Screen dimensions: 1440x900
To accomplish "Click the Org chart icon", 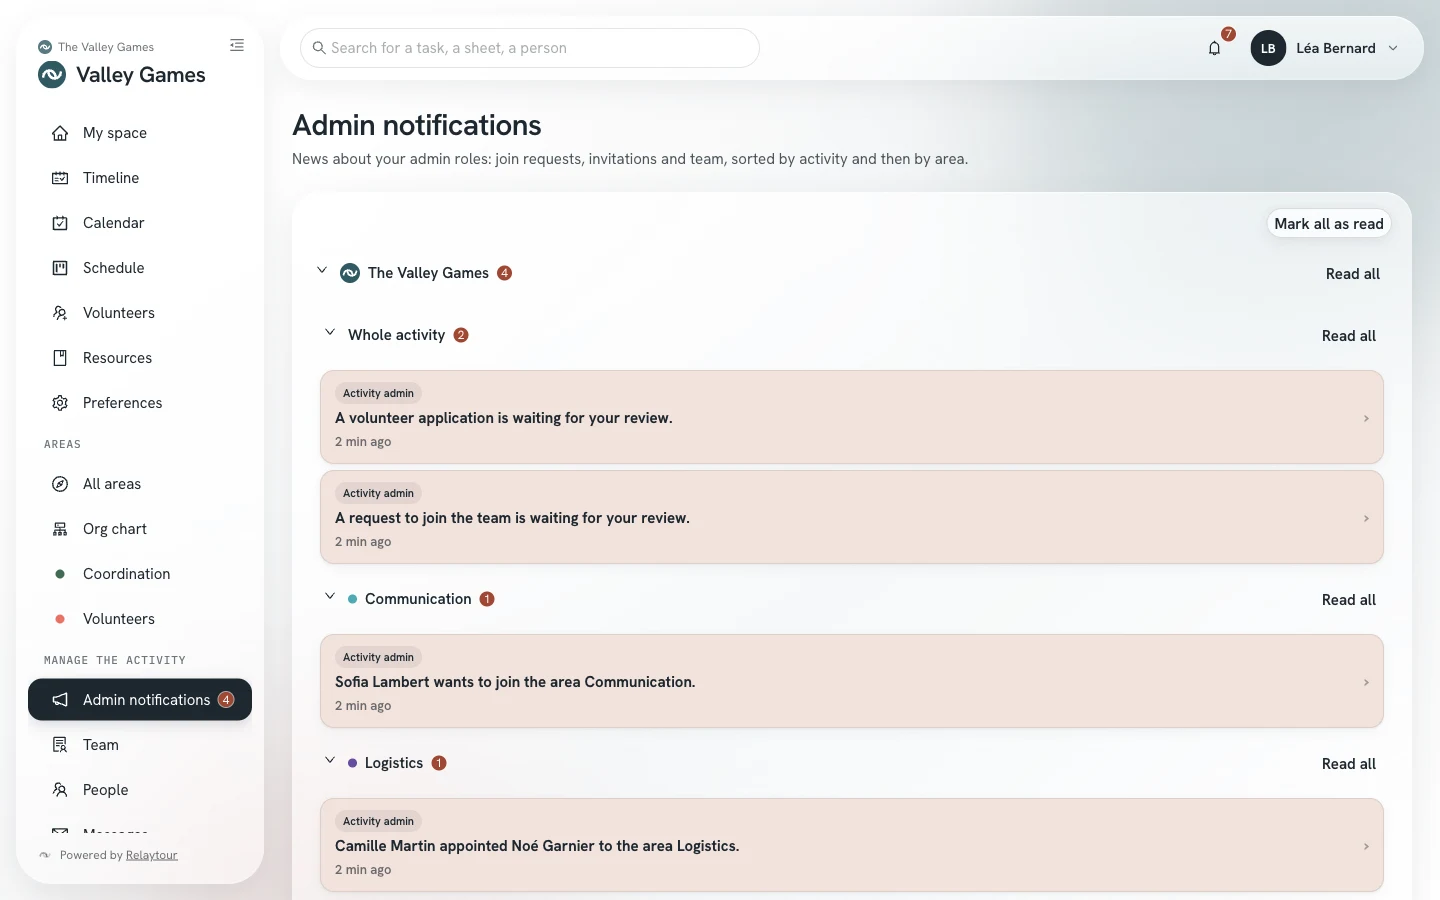I will click(60, 529).
